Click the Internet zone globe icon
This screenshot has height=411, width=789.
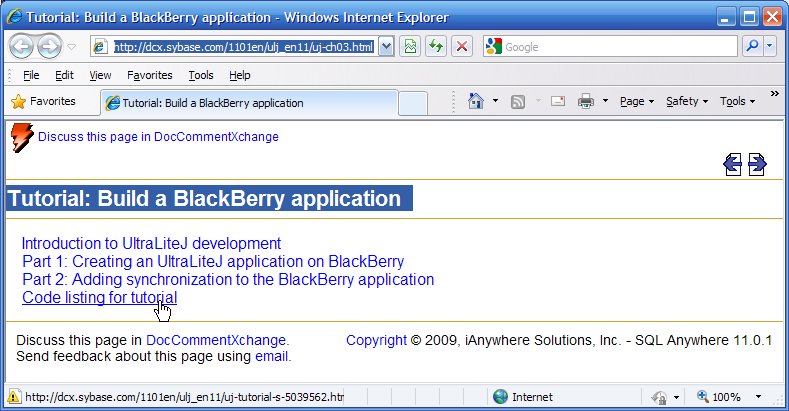pyautogui.click(x=501, y=397)
